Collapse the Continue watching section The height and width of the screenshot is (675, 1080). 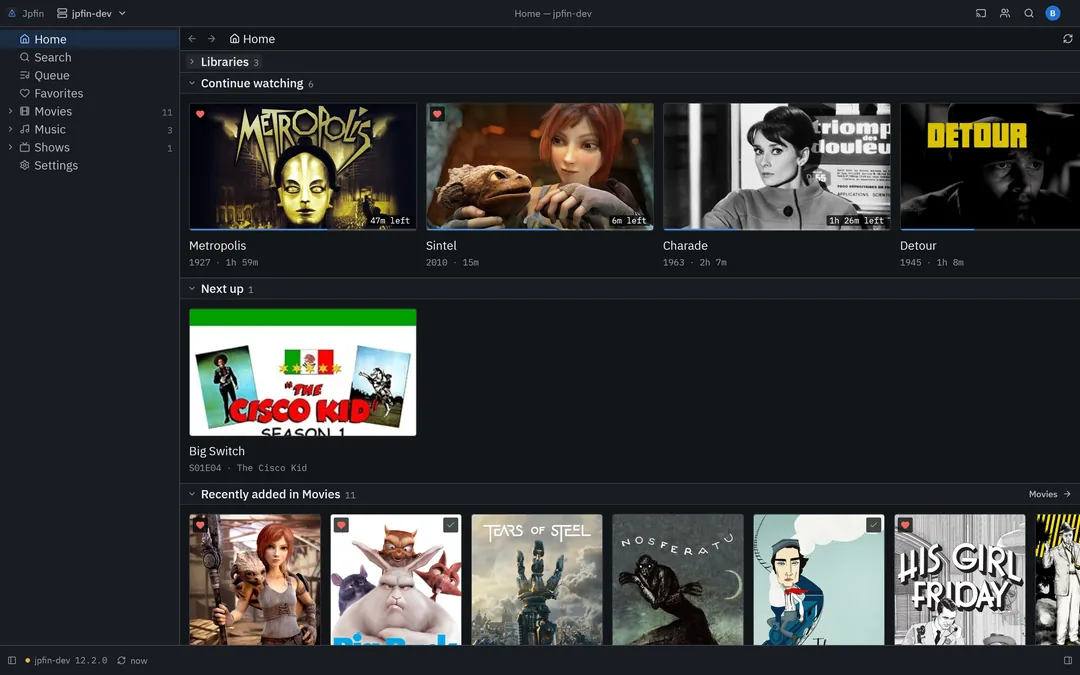pos(192,83)
